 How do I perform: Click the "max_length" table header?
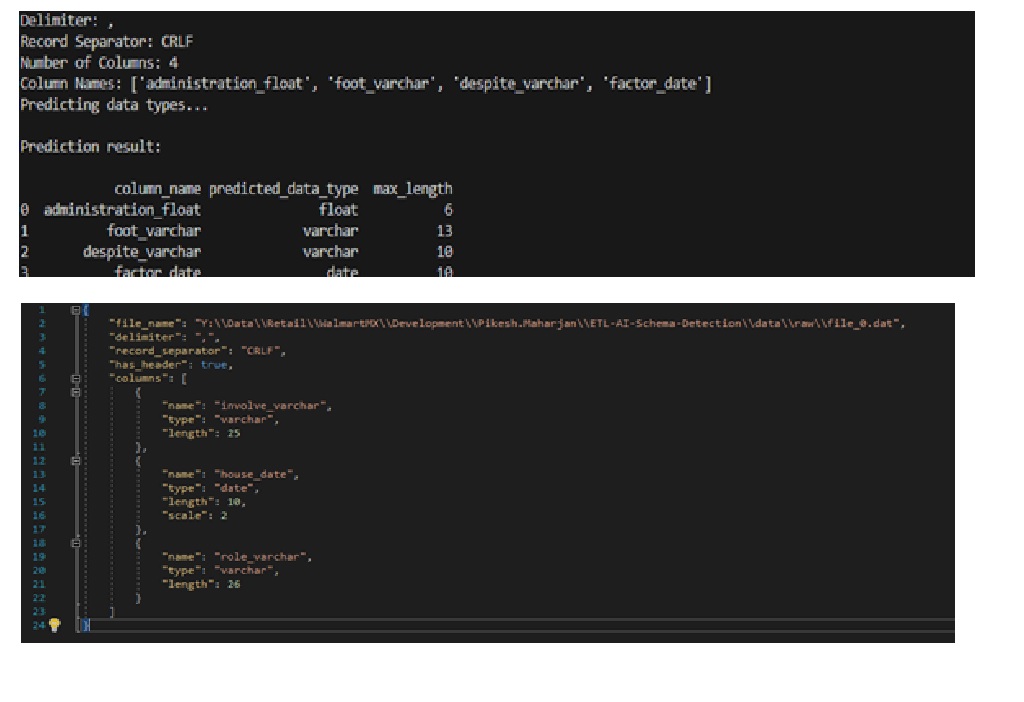click(413, 189)
